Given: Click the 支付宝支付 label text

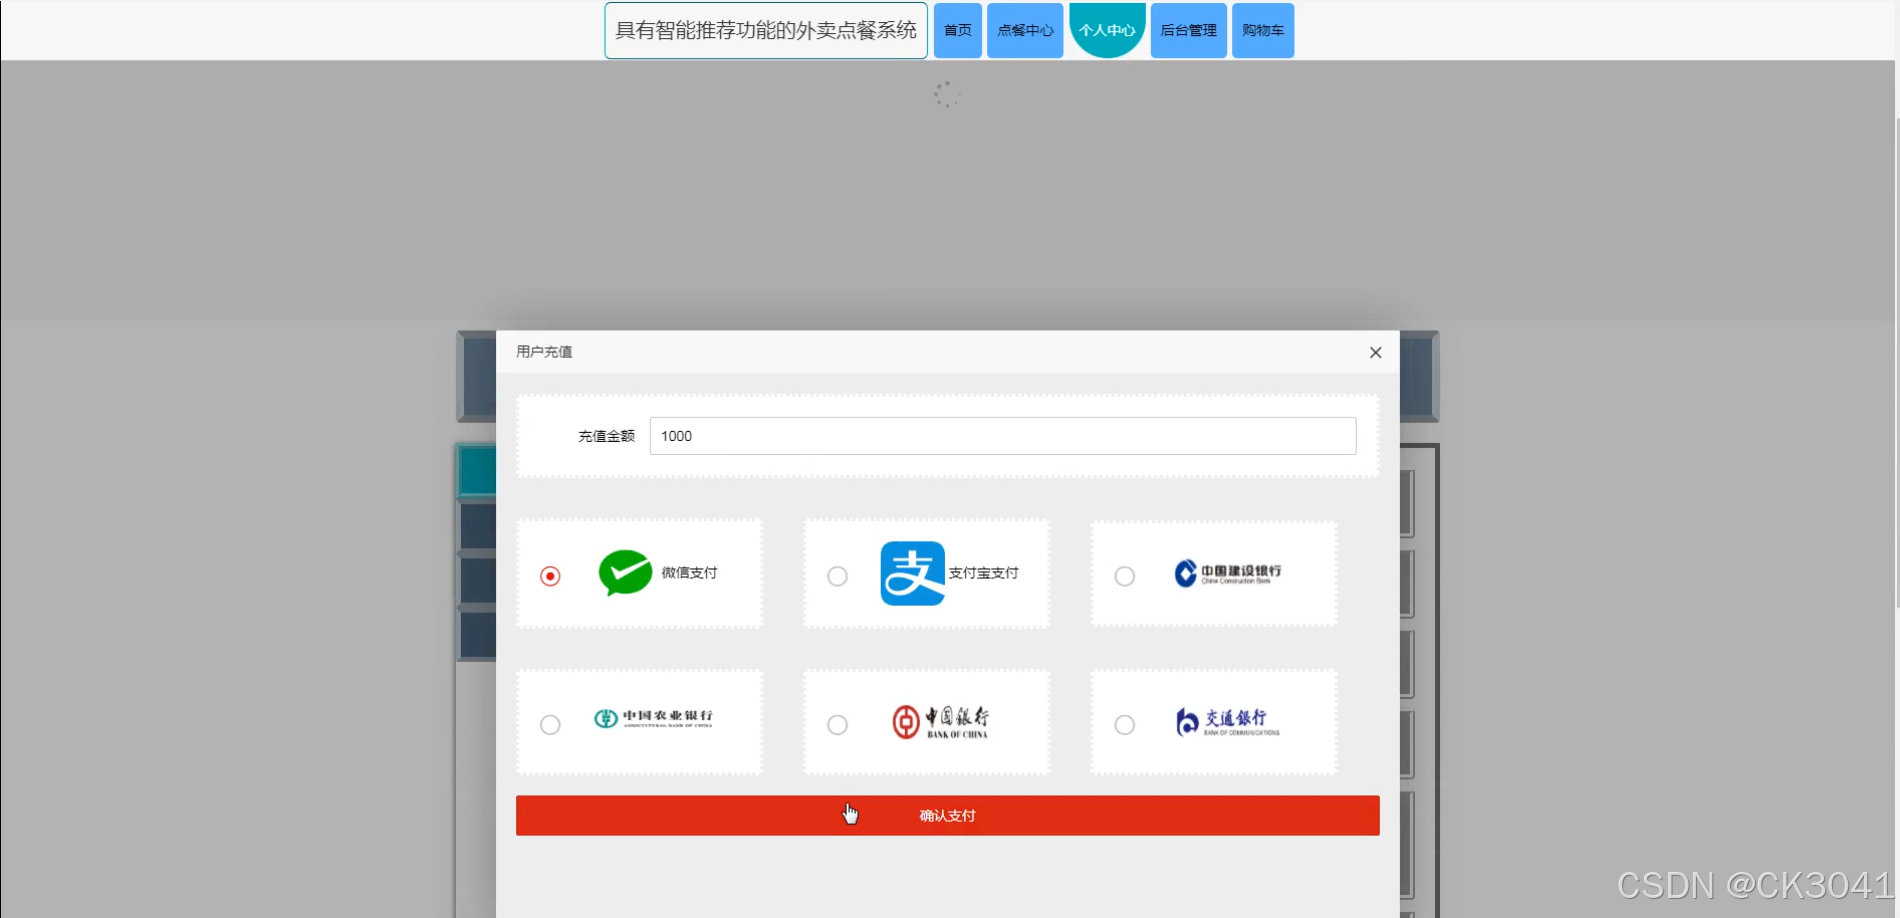Looking at the screenshot, I should (x=983, y=573).
